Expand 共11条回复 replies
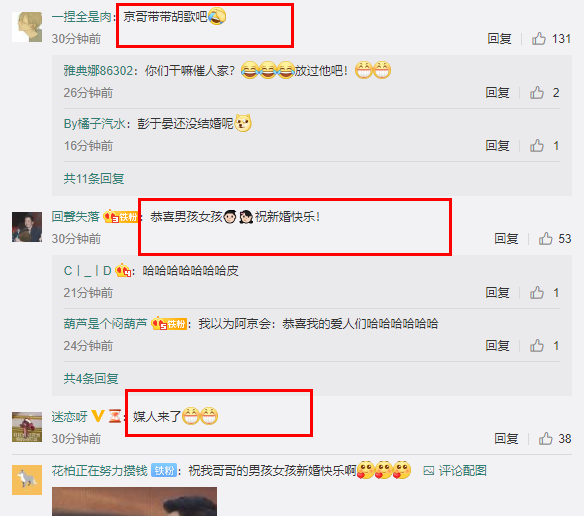The image size is (584, 516). [94, 178]
